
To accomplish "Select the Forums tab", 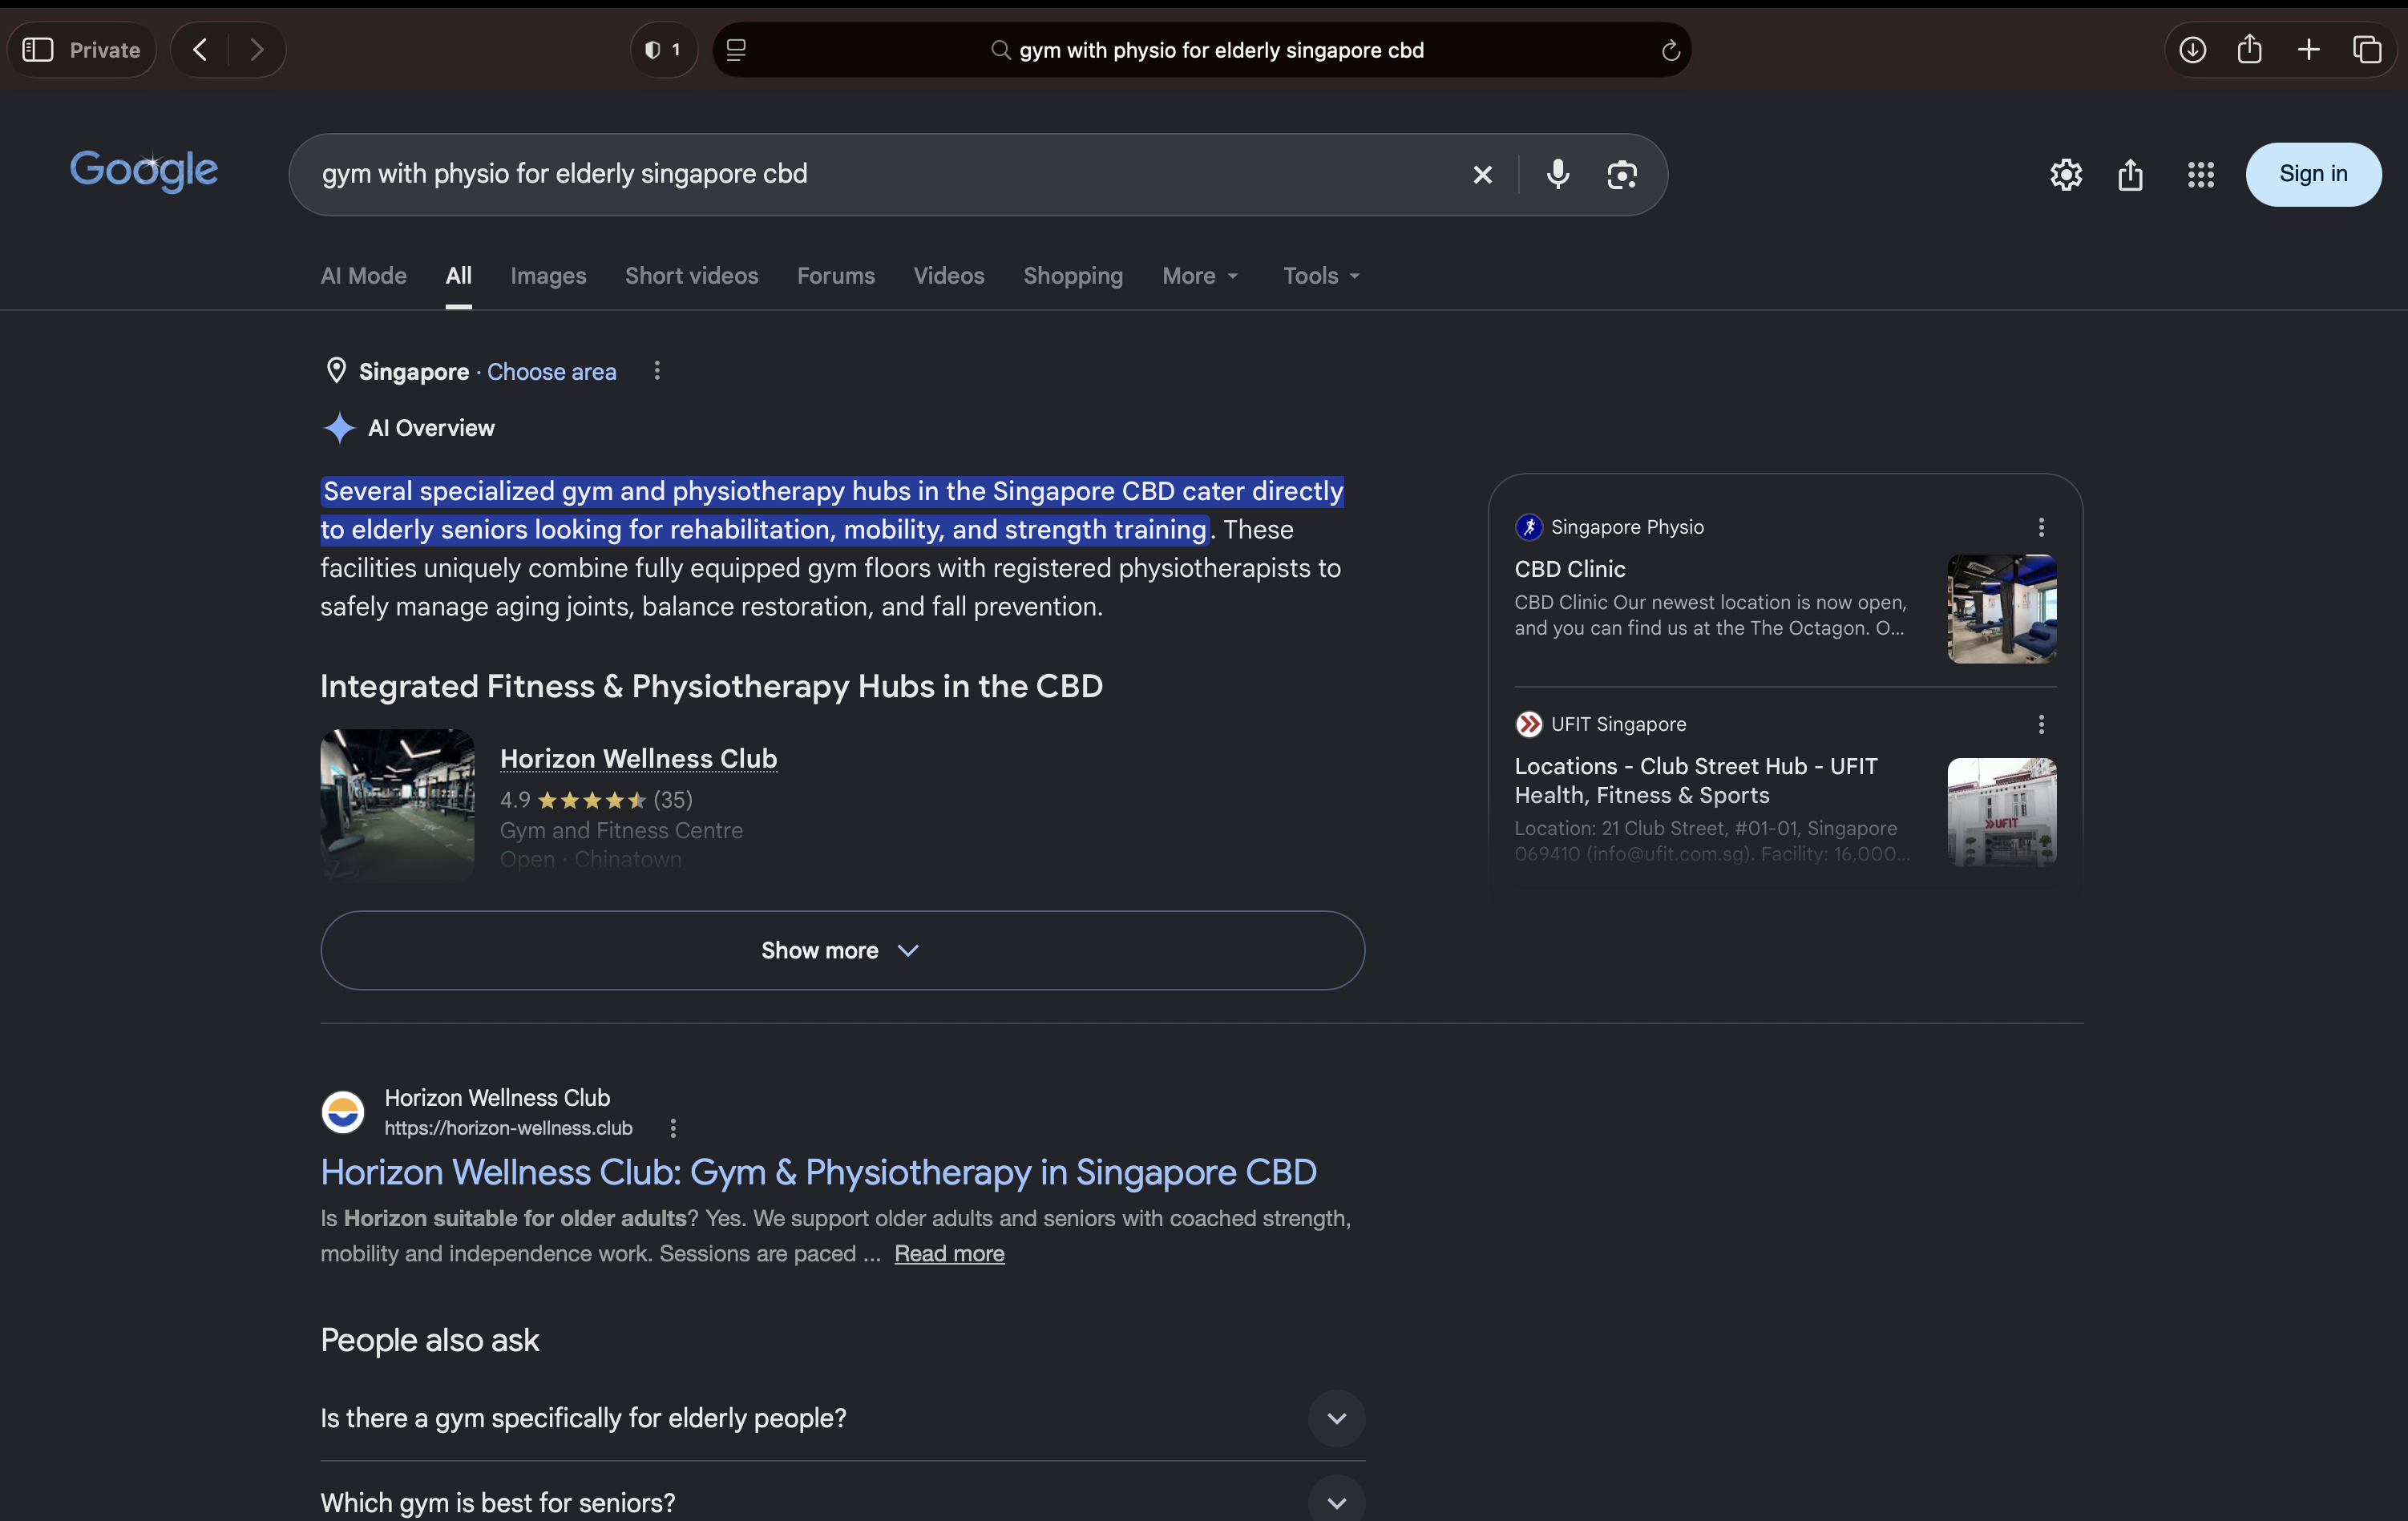I will tap(835, 276).
